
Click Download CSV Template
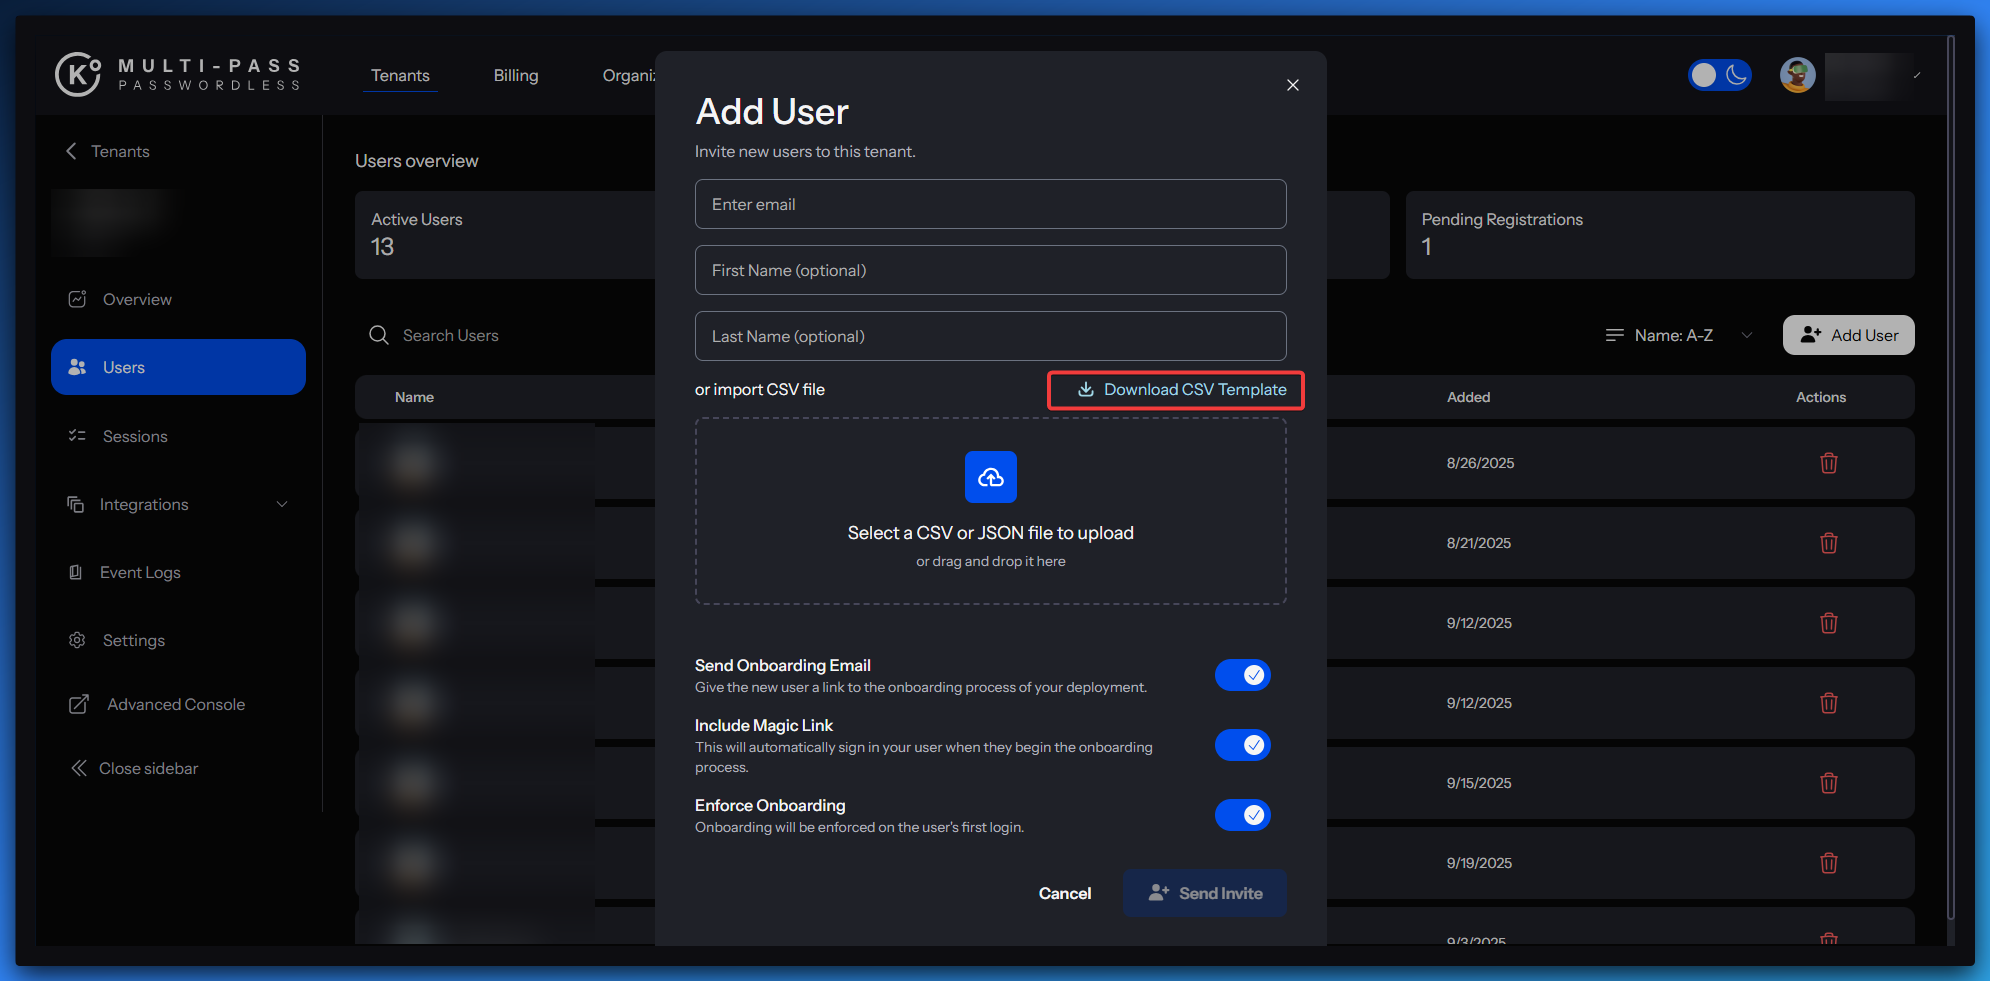point(1176,390)
